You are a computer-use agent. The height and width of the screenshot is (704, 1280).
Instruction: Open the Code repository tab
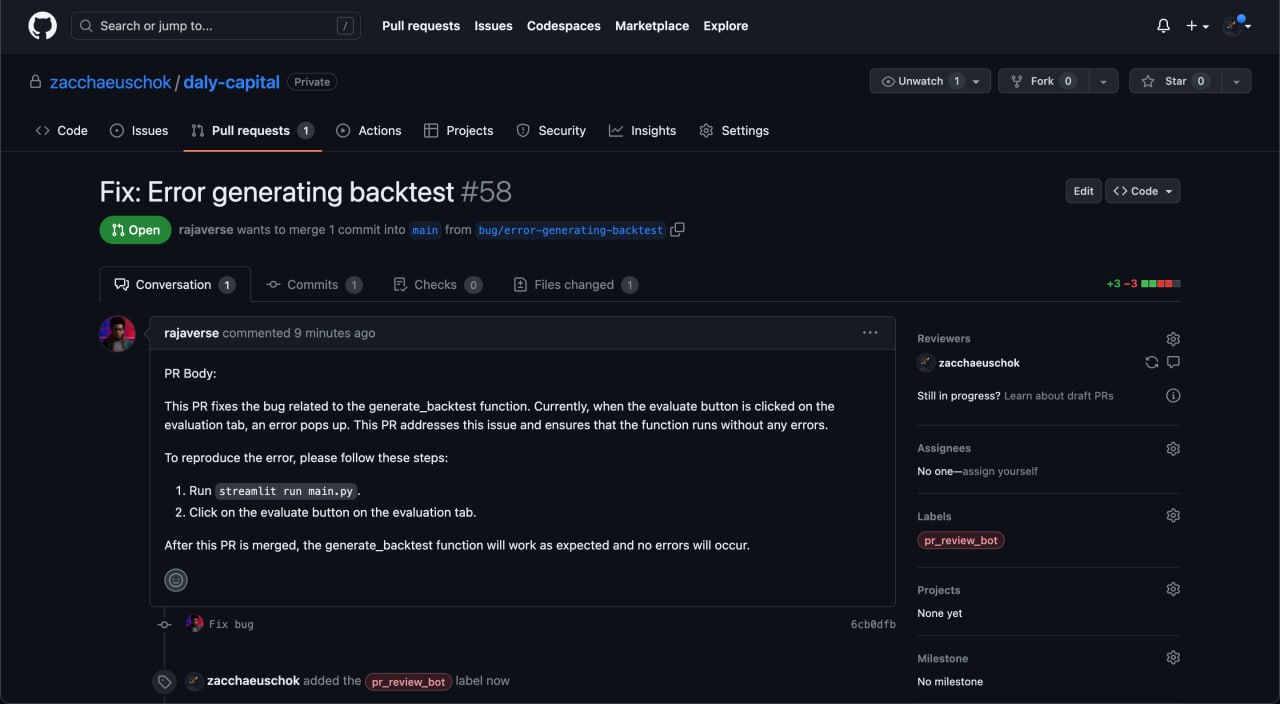click(62, 131)
